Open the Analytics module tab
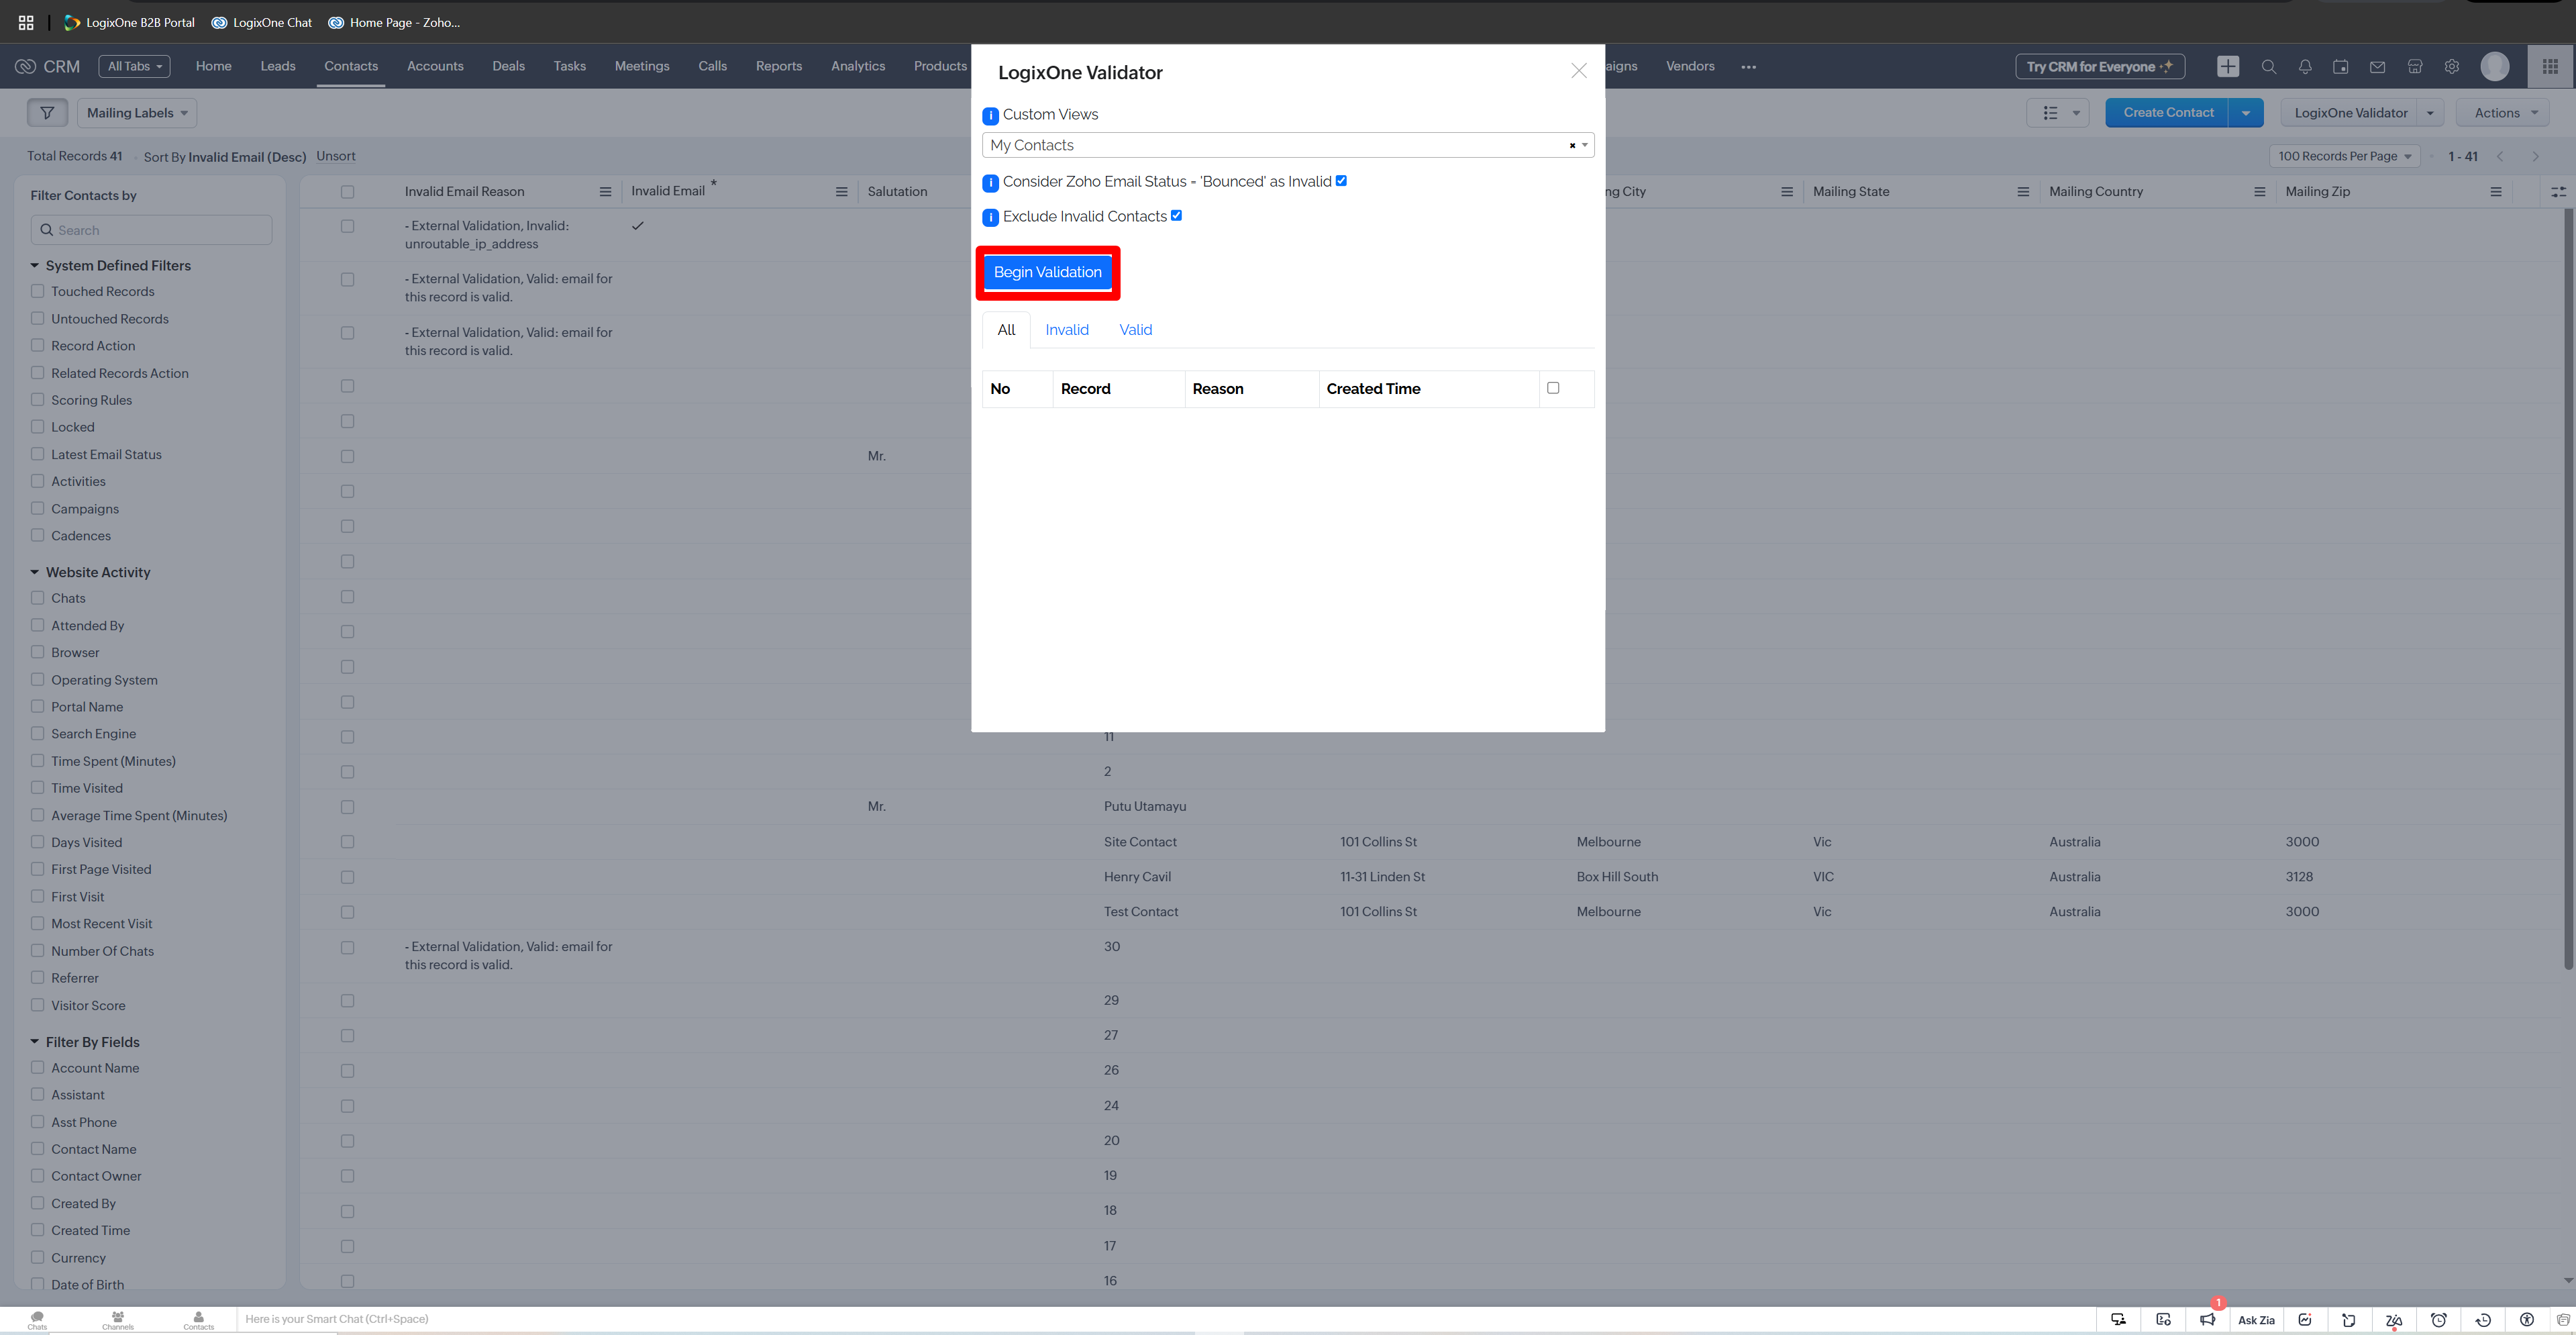This screenshot has height=1335, width=2576. click(857, 66)
